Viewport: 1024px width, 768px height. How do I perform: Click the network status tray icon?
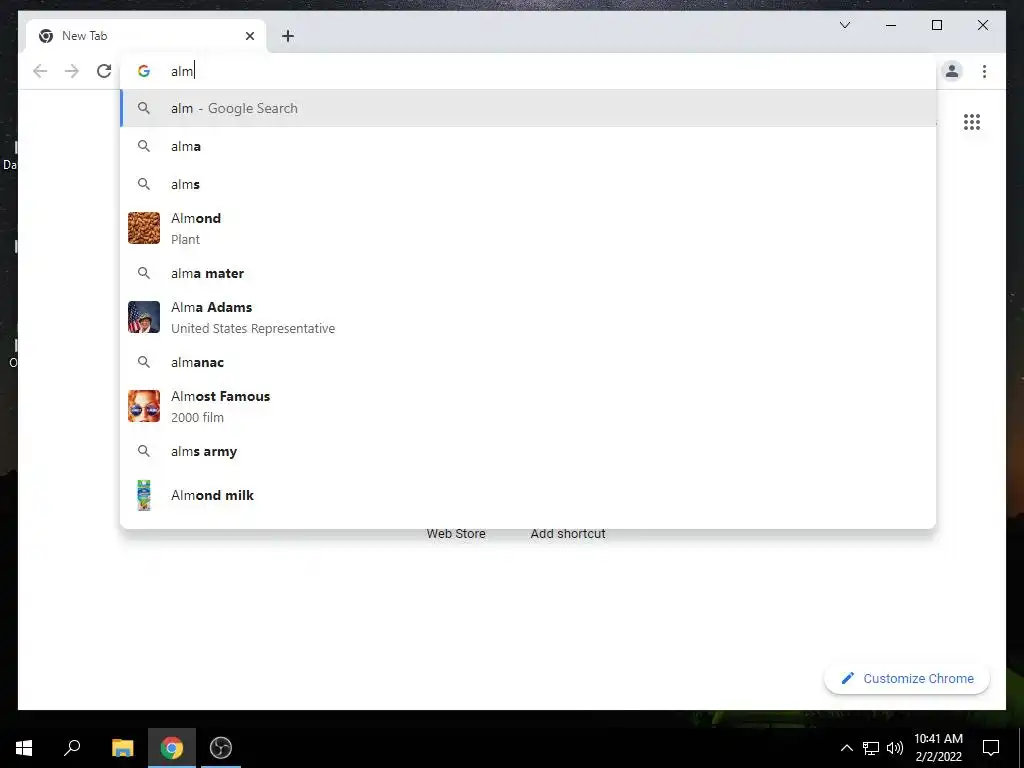[x=871, y=748]
